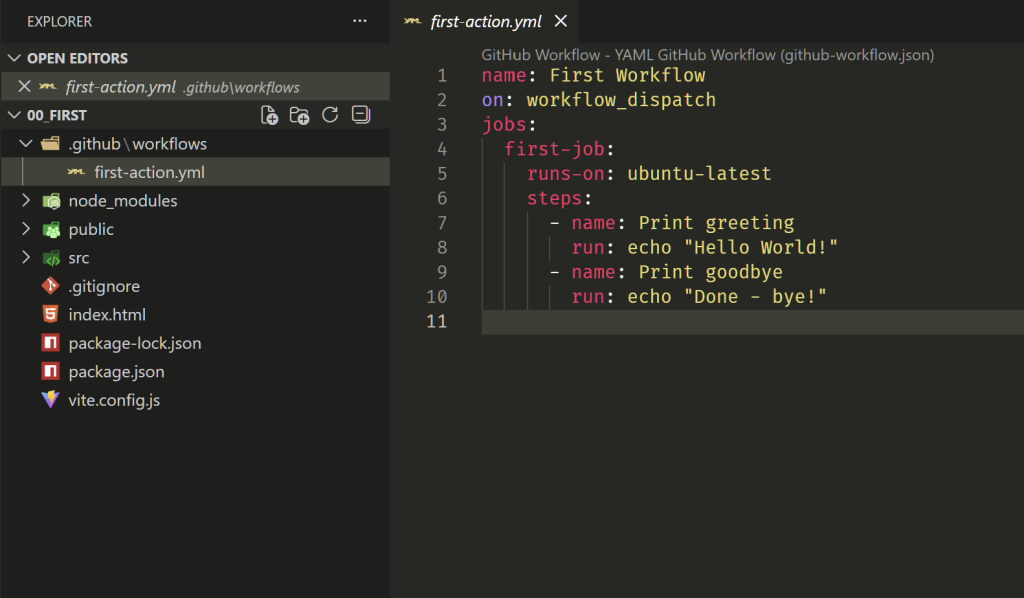Open explorer More Actions ellipsis menu
This screenshot has height=598, width=1024.
[360, 21]
